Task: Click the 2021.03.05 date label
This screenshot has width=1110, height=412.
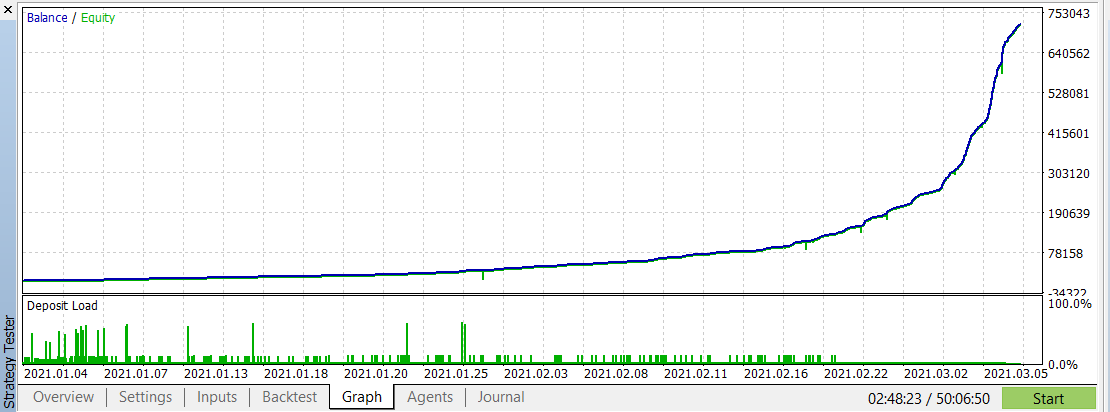Action: [1016, 374]
